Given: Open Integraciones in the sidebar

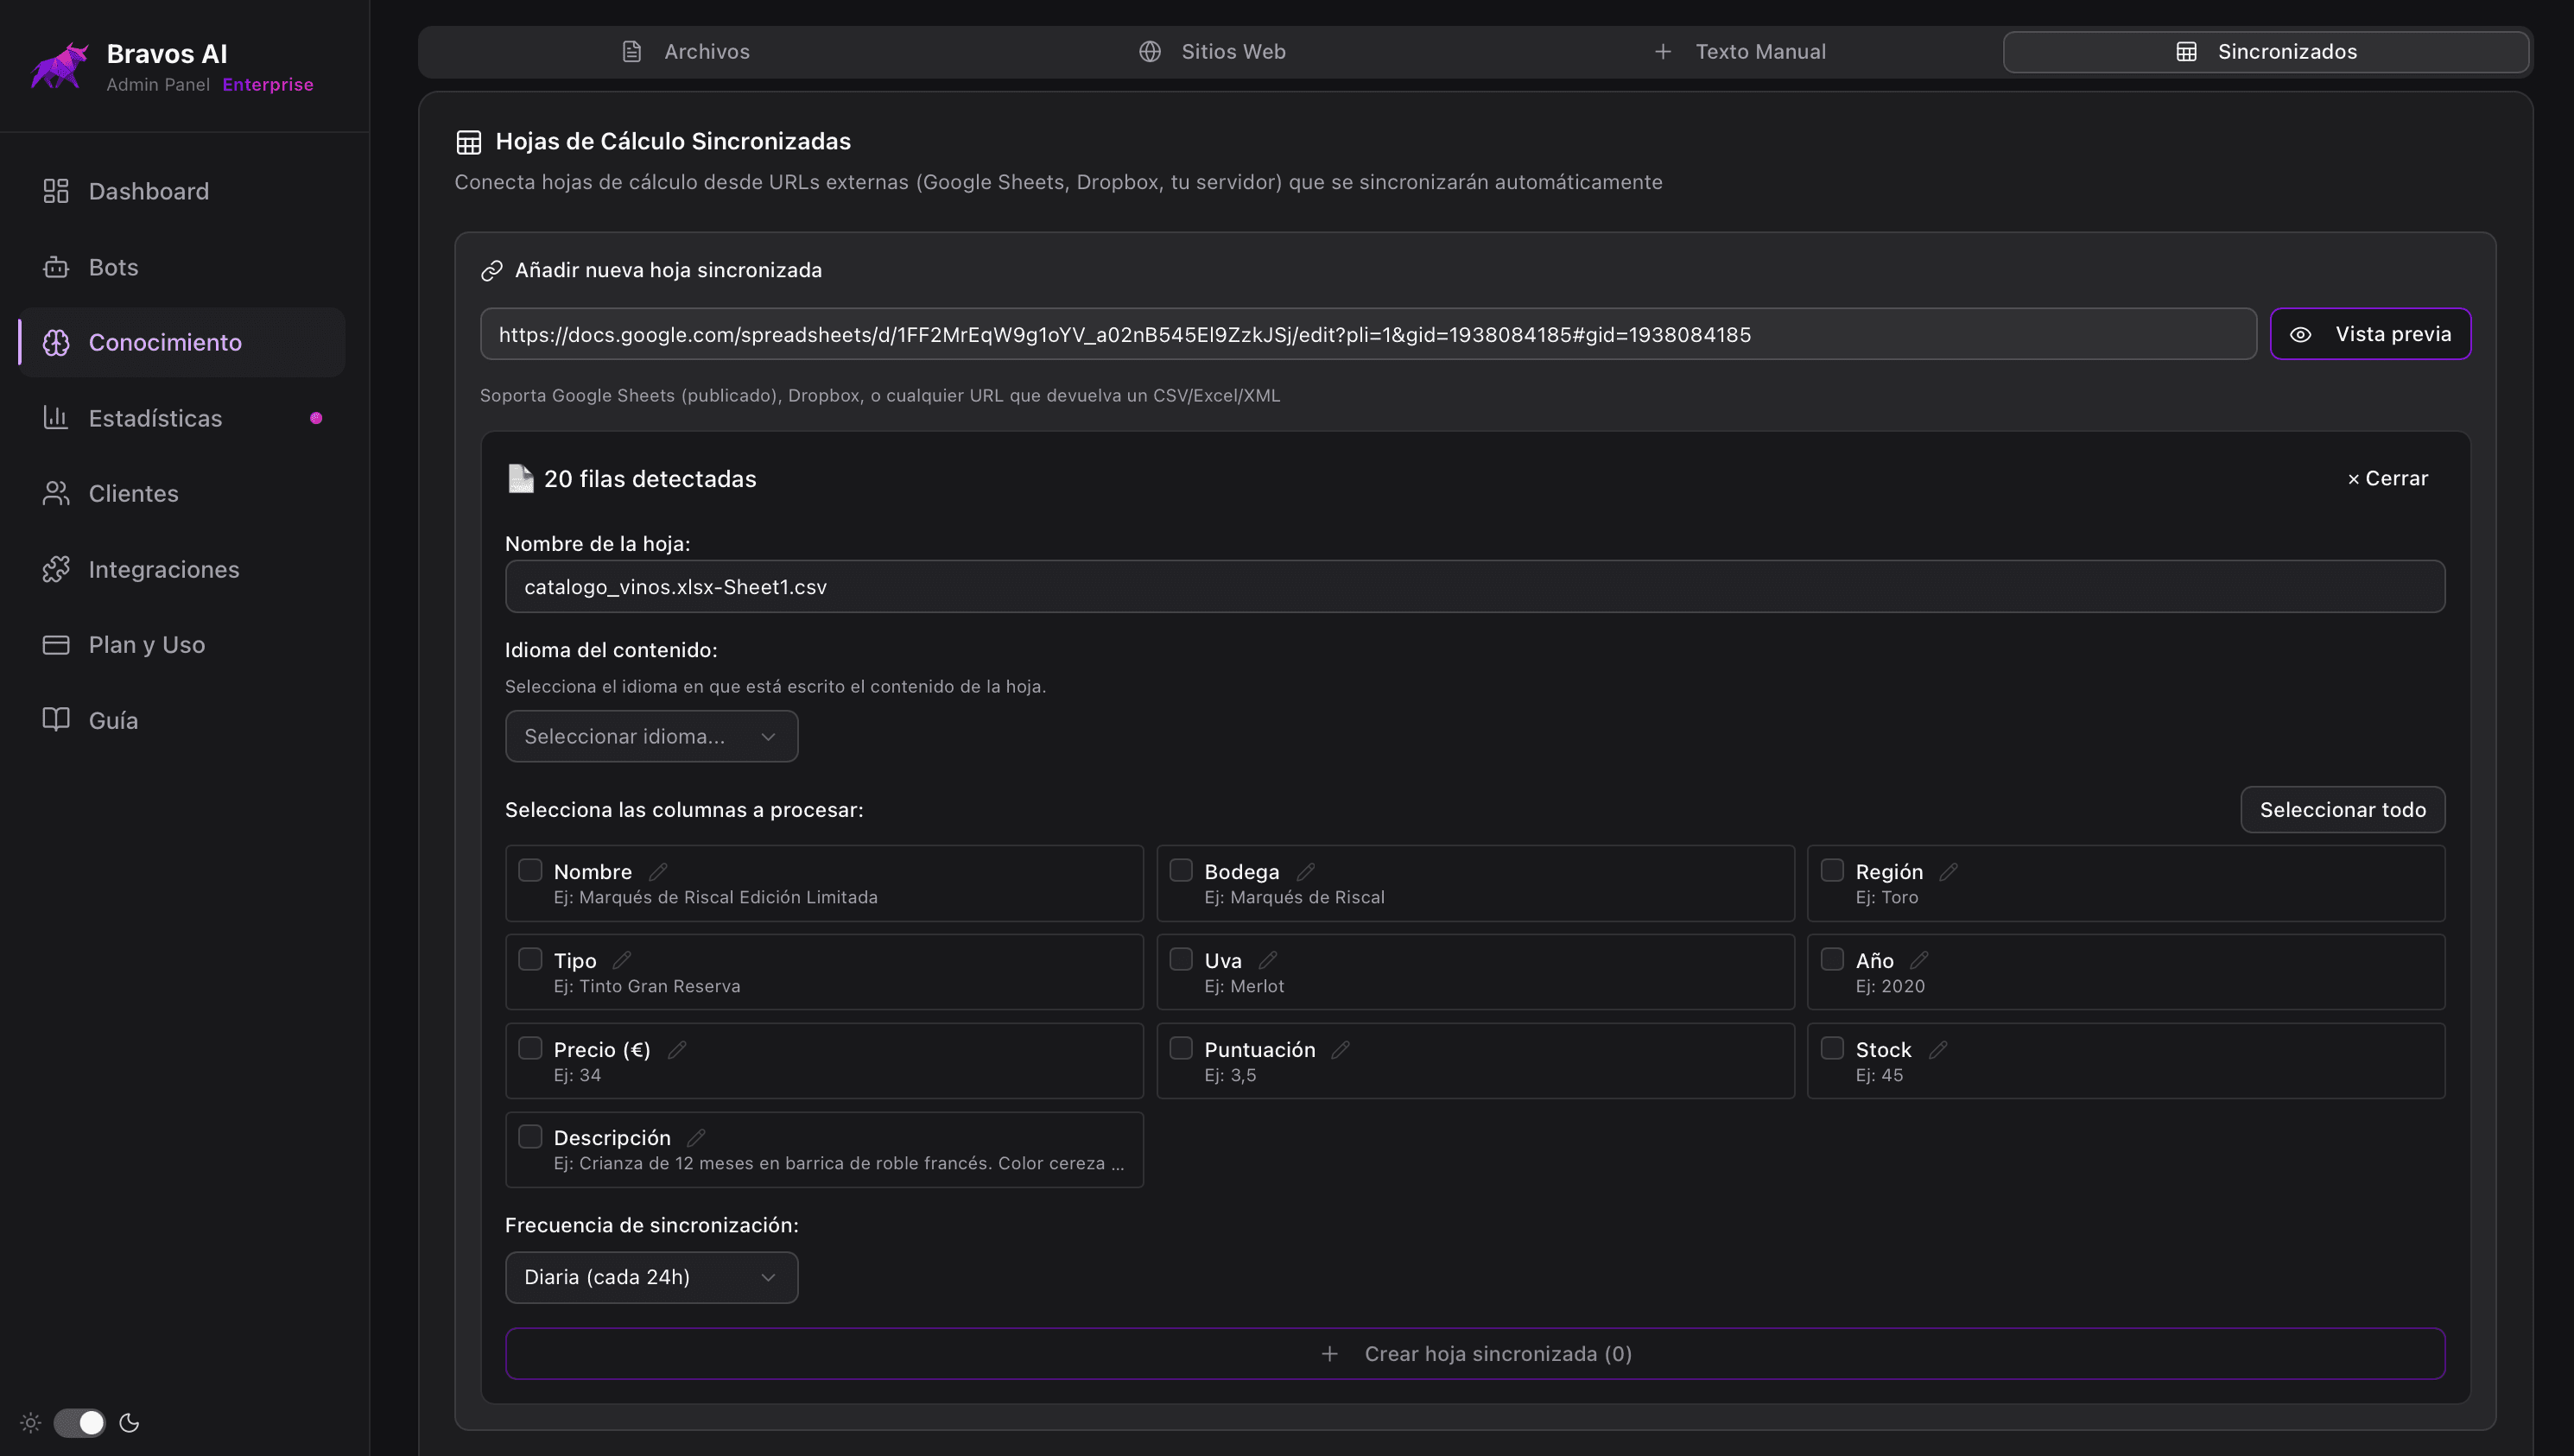Looking at the screenshot, I should (x=182, y=569).
